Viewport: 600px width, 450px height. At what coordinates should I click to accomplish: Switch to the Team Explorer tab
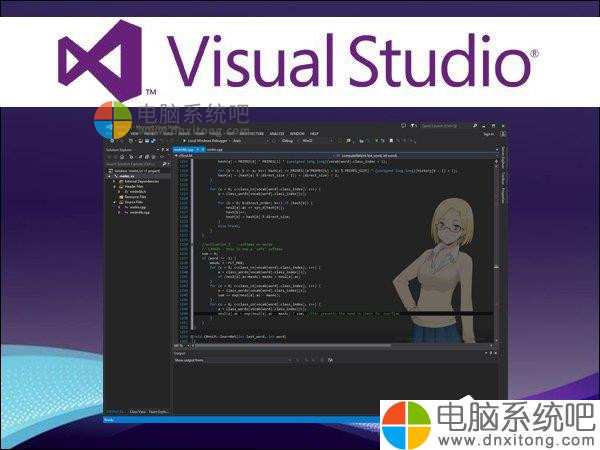tap(158, 412)
